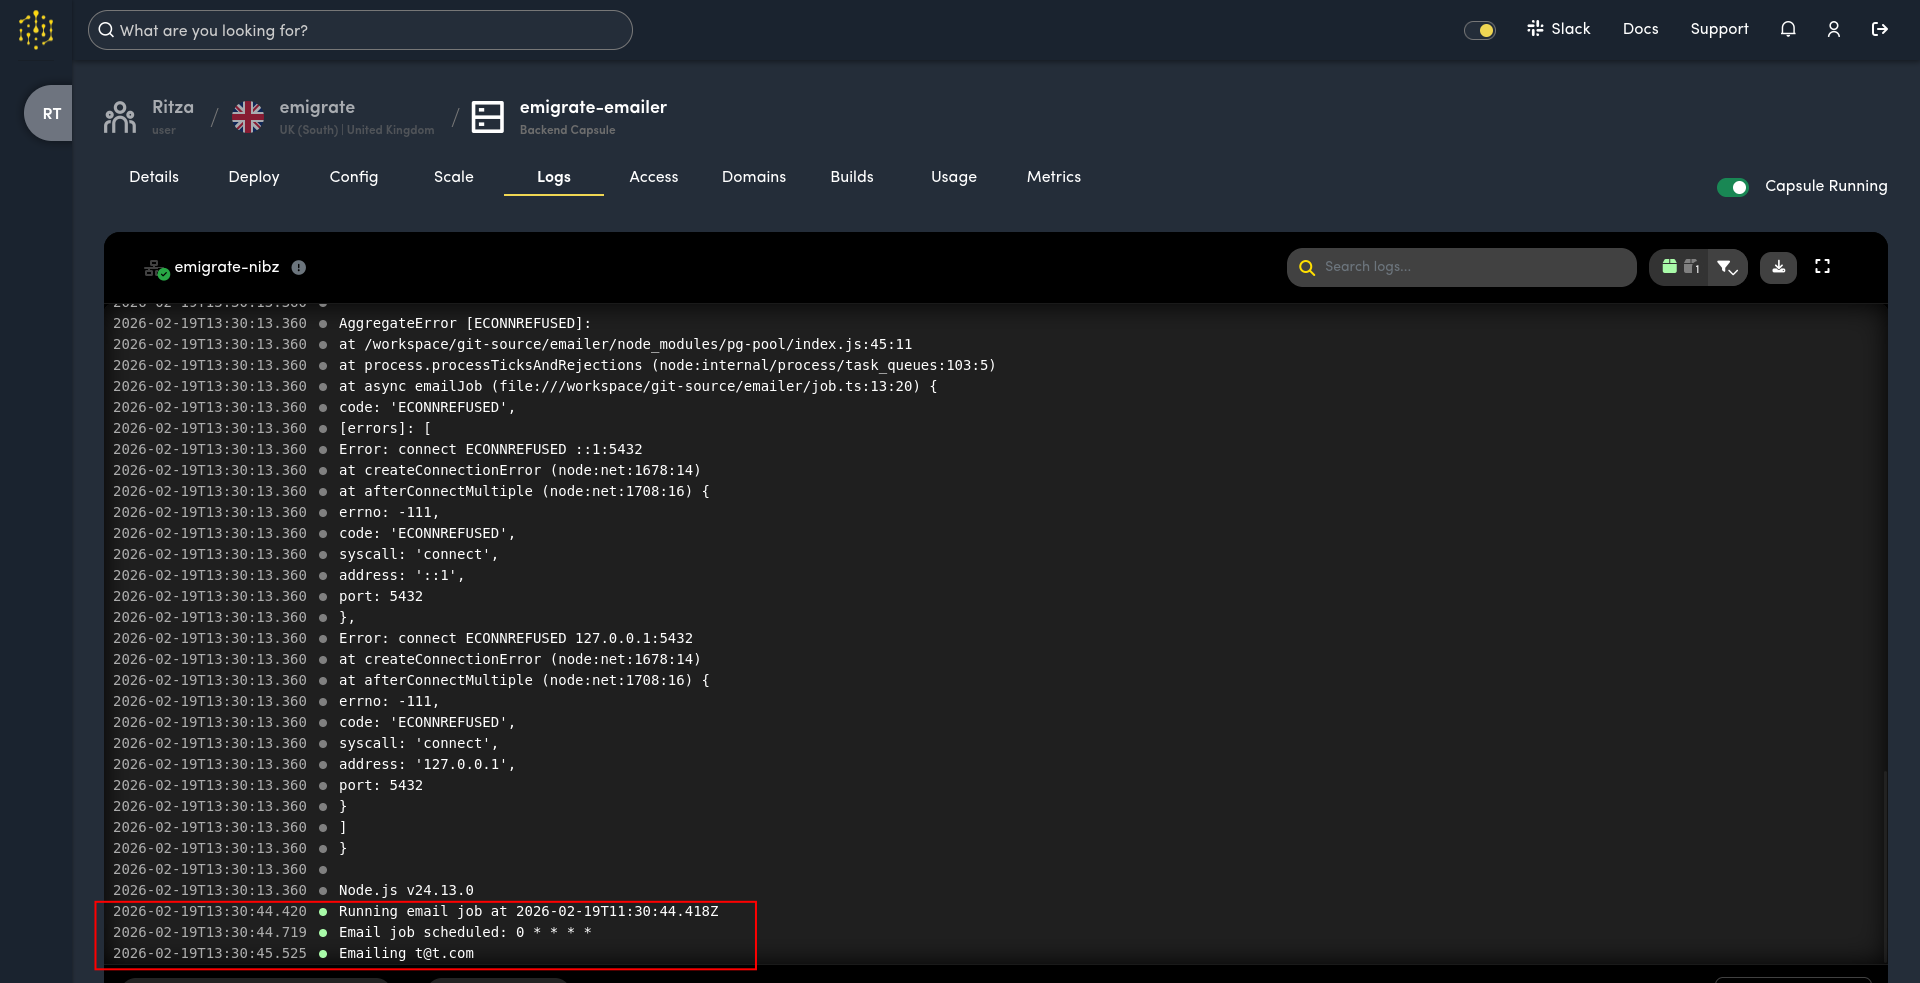1920x983 pixels.
Task: Open the notifications bell icon
Action: 1788,29
